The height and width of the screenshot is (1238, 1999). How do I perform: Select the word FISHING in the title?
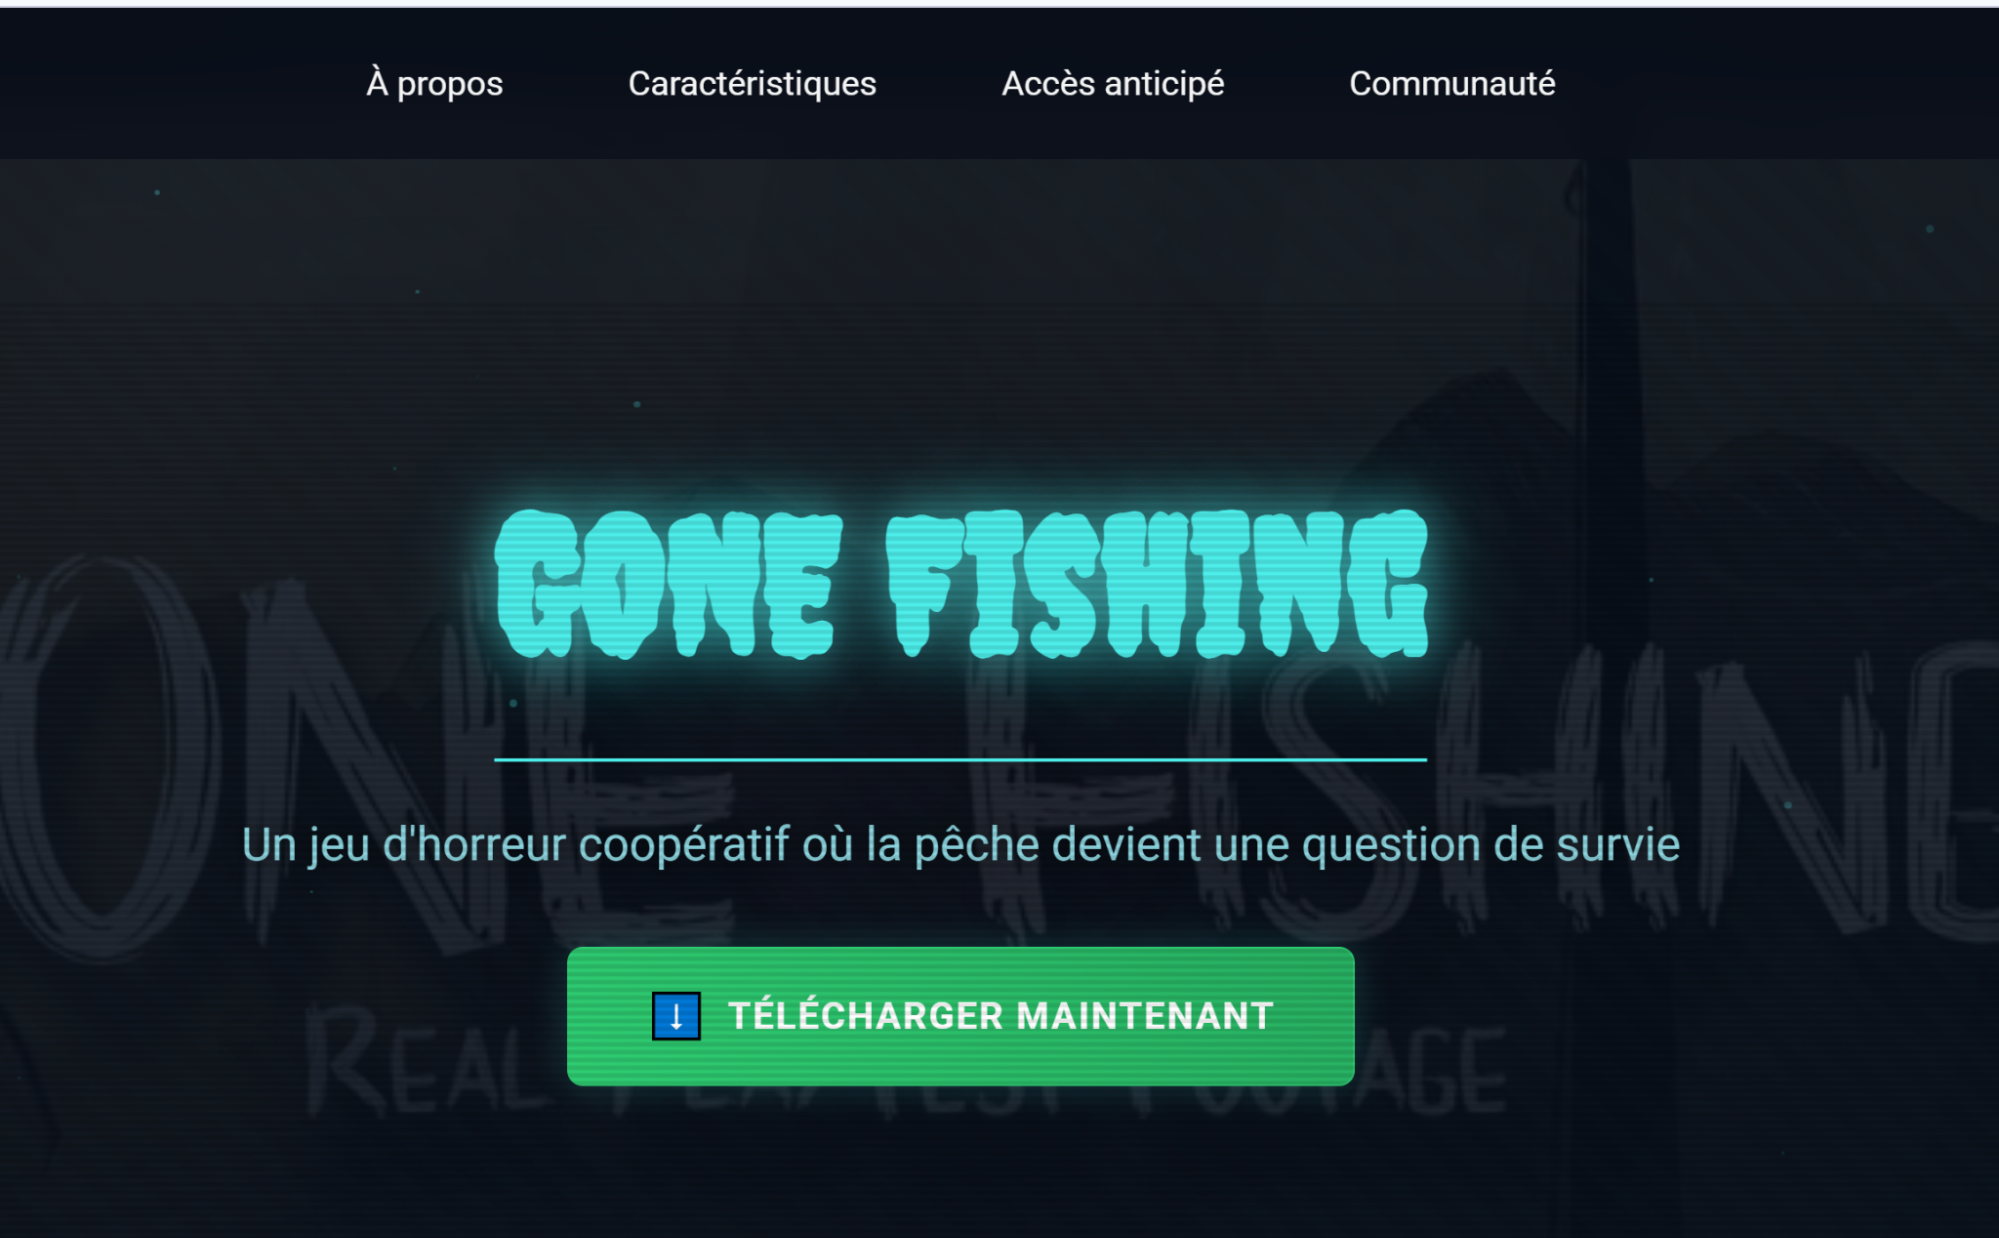1157,584
